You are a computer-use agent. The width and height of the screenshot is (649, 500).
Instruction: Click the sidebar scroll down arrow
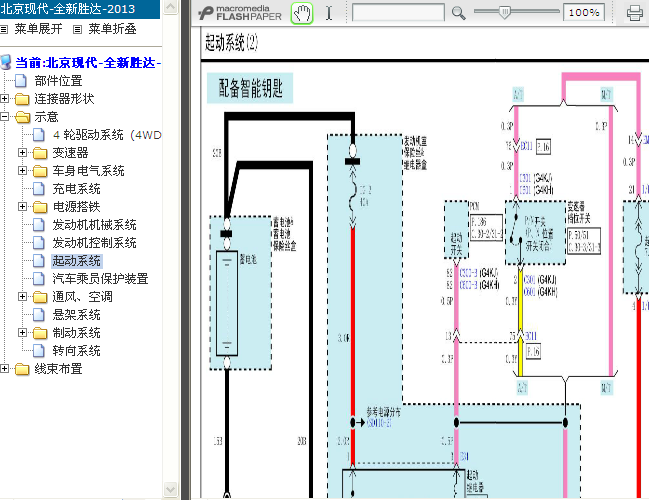click(x=170, y=489)
